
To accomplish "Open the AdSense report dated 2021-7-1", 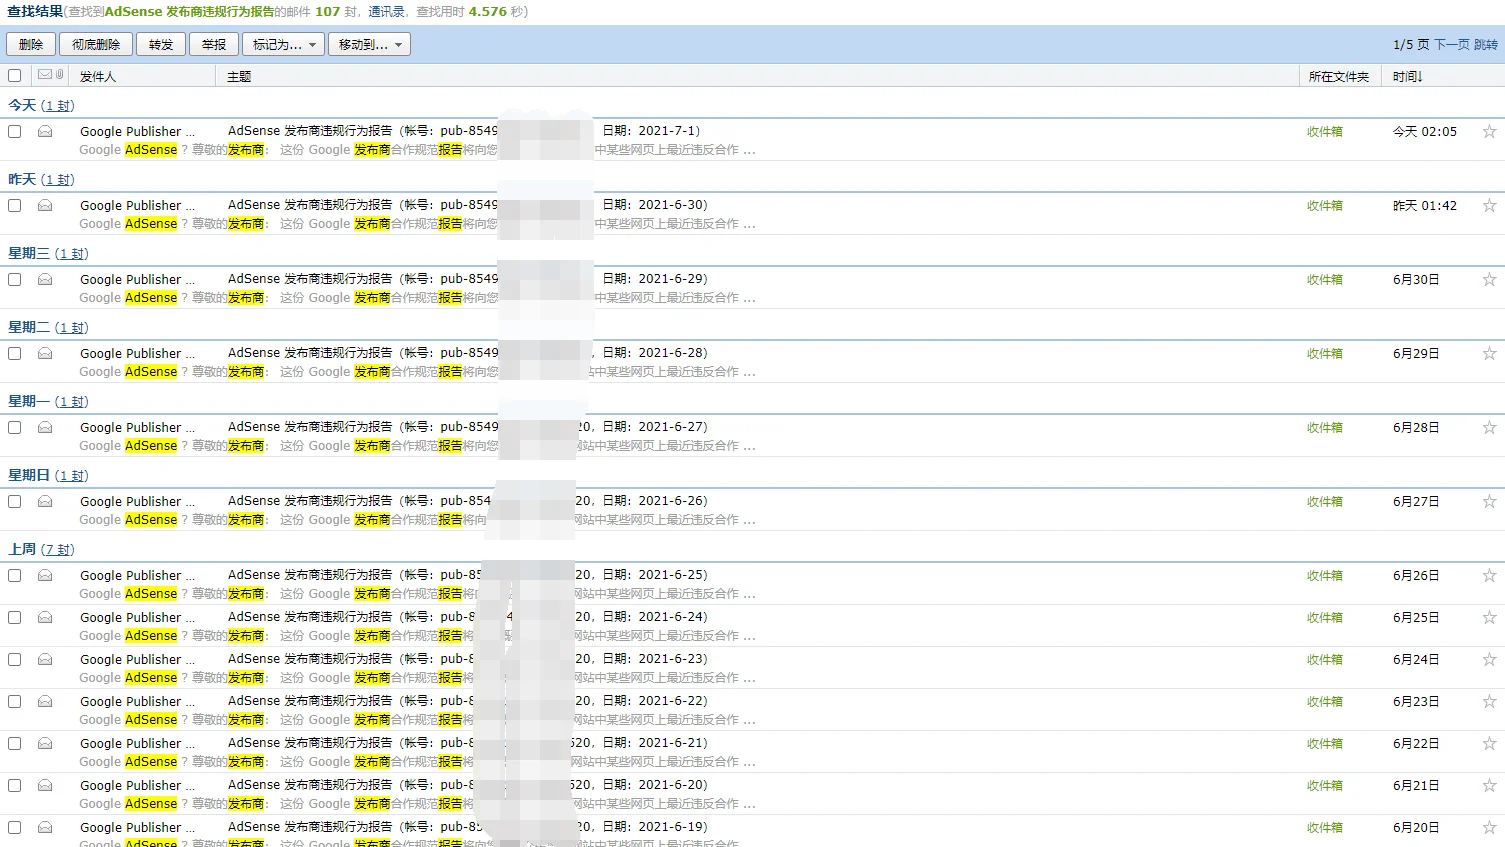I will [x=464, y=130].
